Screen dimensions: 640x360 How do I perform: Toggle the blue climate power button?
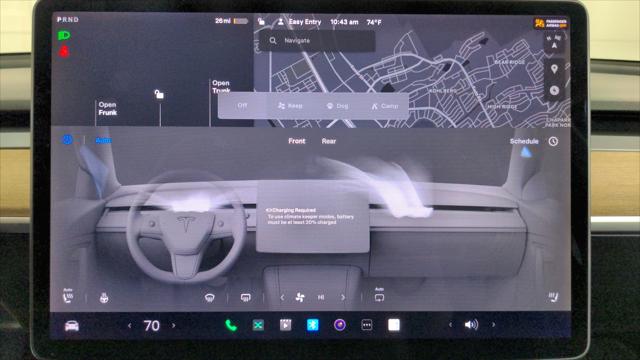click(x=67, y=140)
